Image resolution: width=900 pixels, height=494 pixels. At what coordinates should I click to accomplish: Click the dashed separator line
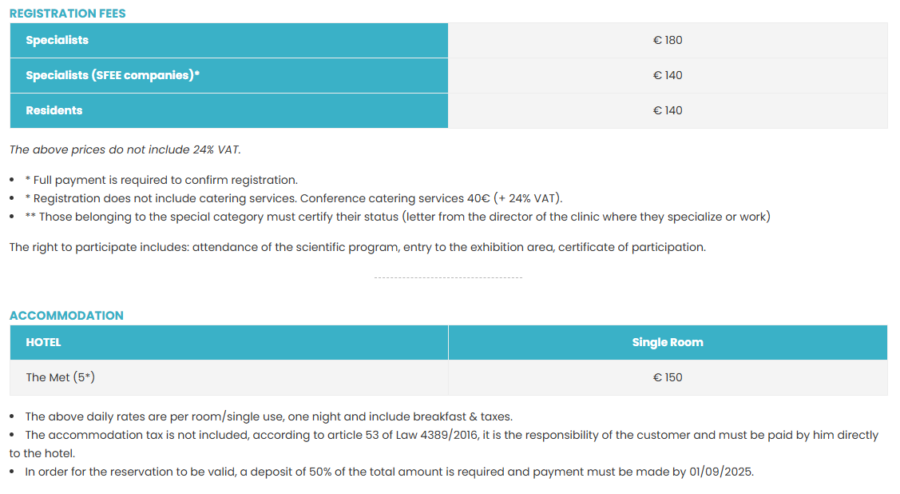[448, 278]
